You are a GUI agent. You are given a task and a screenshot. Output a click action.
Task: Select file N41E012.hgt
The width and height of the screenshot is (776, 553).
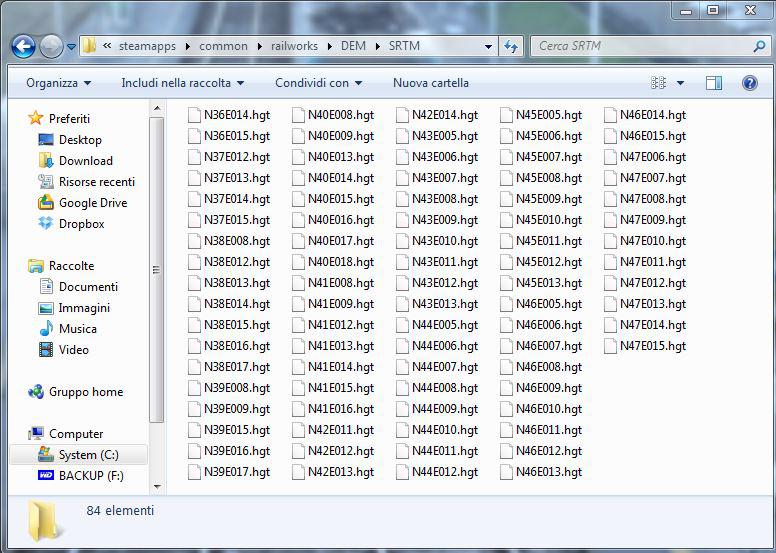(333, 325)
